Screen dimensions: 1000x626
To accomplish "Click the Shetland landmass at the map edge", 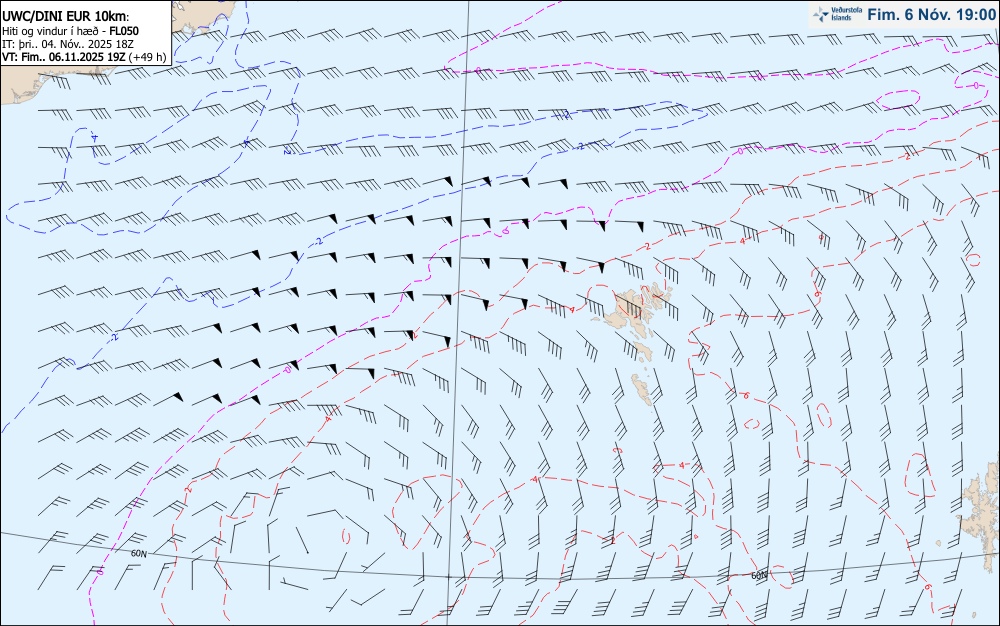I will (x=982, y=510).
